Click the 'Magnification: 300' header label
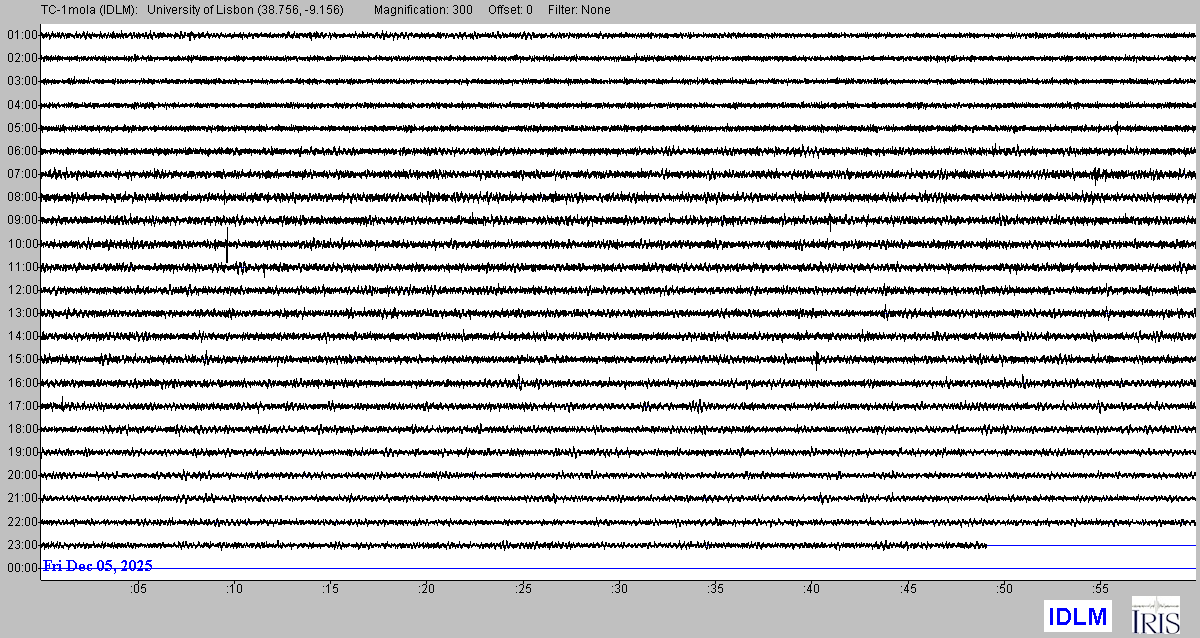This screenshot has height=638, width=1200. (x=423, y=10)
